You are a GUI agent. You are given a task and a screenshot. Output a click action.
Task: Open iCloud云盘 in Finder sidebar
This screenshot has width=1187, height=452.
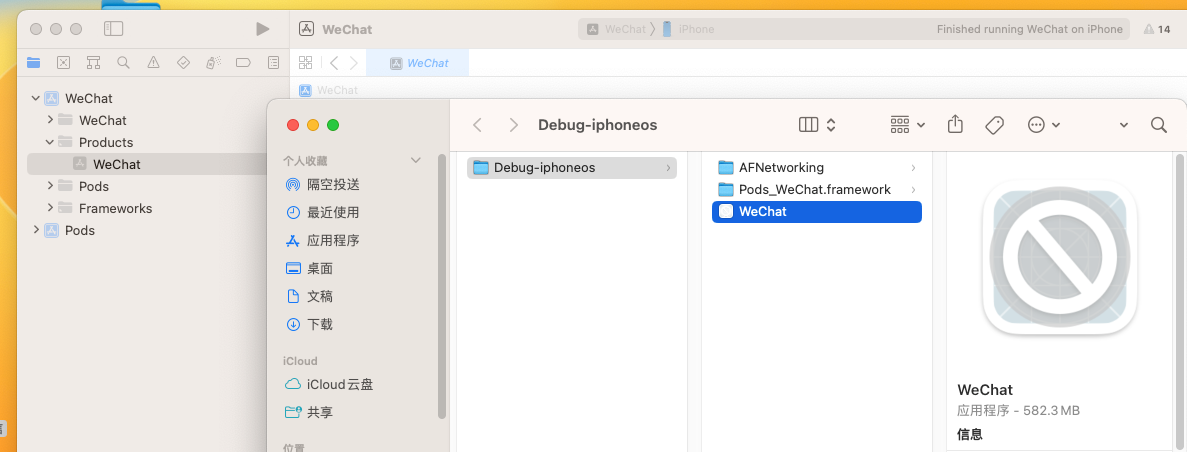[329, 385]
